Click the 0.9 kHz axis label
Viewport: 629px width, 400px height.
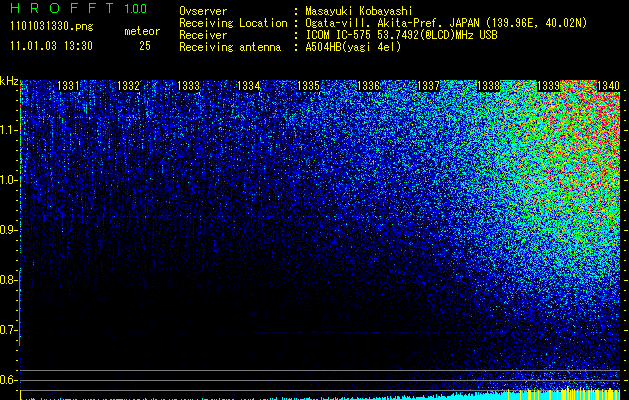click(9, 230)
